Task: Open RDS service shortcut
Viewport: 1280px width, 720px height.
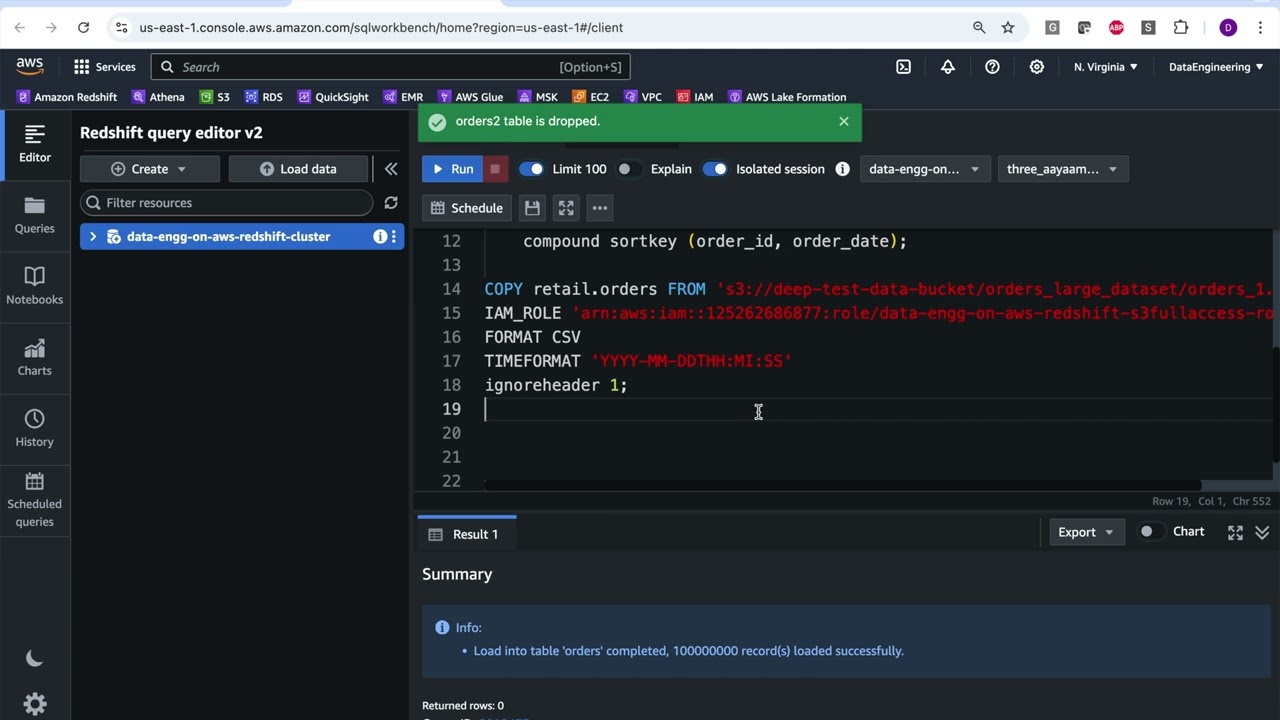Action: click(x=263, y=97)
